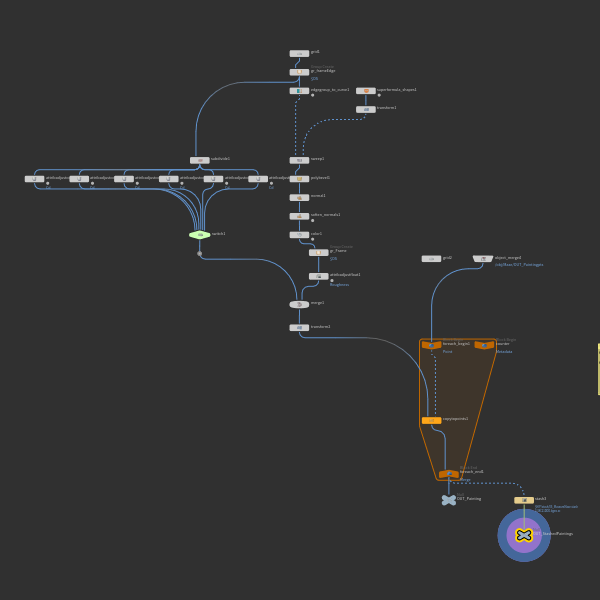Select the gr_frameEdge group create node
The width and height of the screenshot is (600, 600).
[299, 72]
